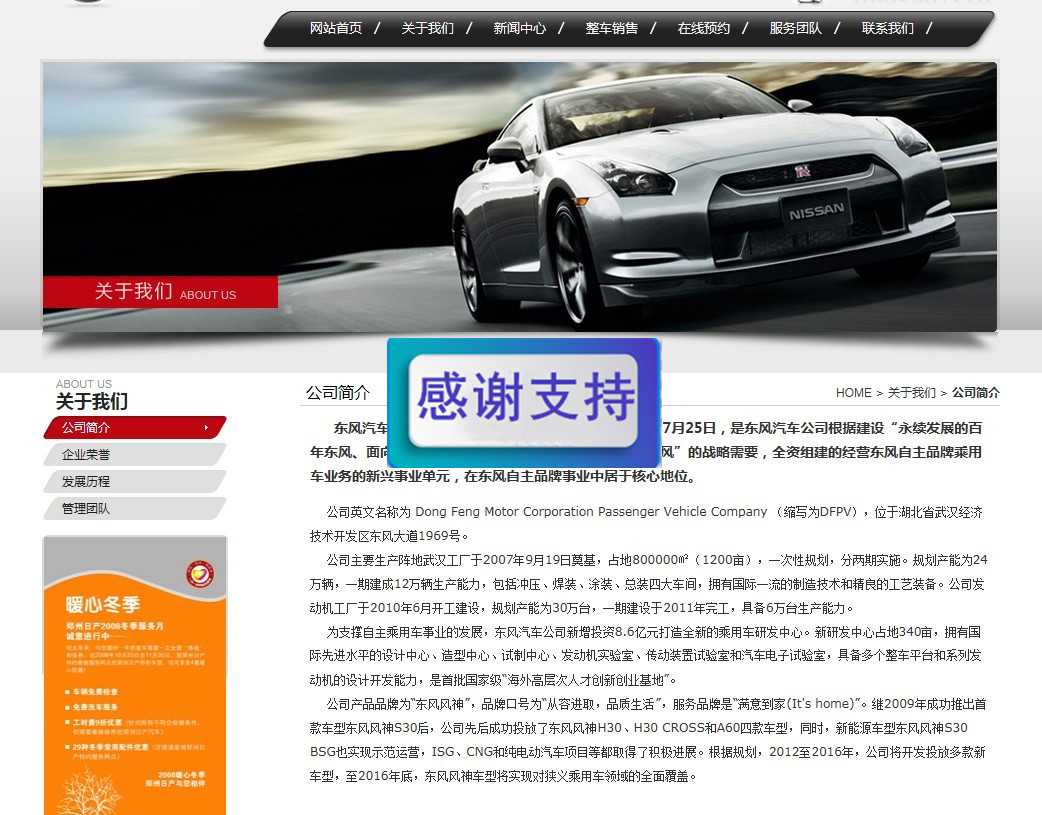The image size is (1042, 815).
Task: Select 整车销售 in the navigation bar
Action: (611, 29)
